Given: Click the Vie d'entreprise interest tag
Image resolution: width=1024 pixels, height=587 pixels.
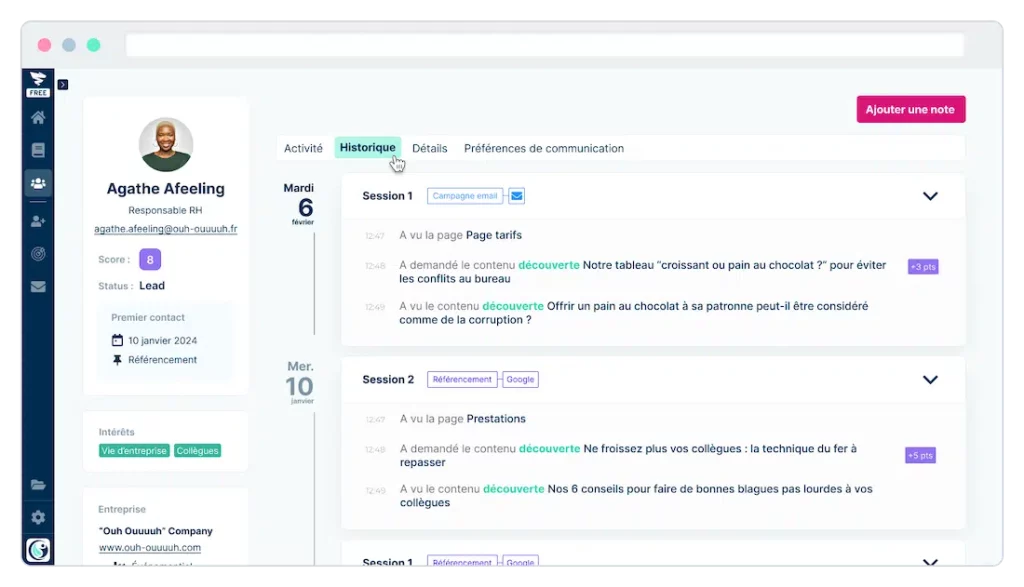Looking at the screenshot, I should pyautogui.click(x=134, y=451).
